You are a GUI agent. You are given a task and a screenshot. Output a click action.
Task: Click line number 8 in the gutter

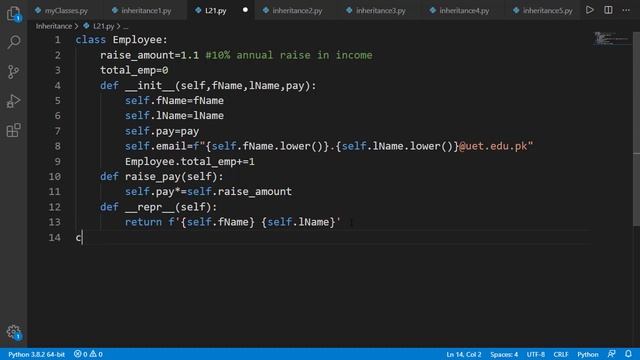[x=58, y=146]
